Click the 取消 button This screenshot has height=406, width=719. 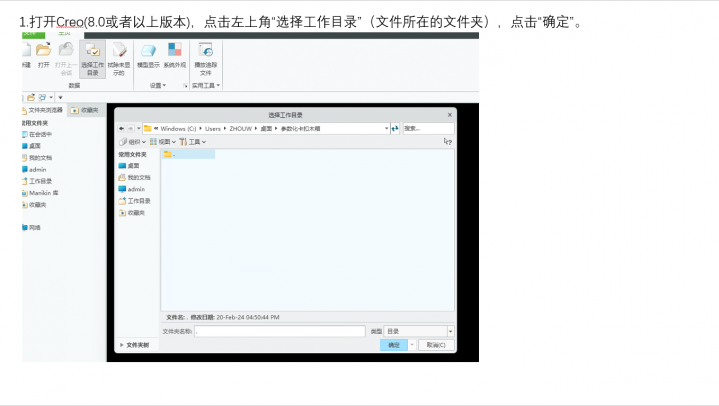pyautogui.click(x=435, y=345)
